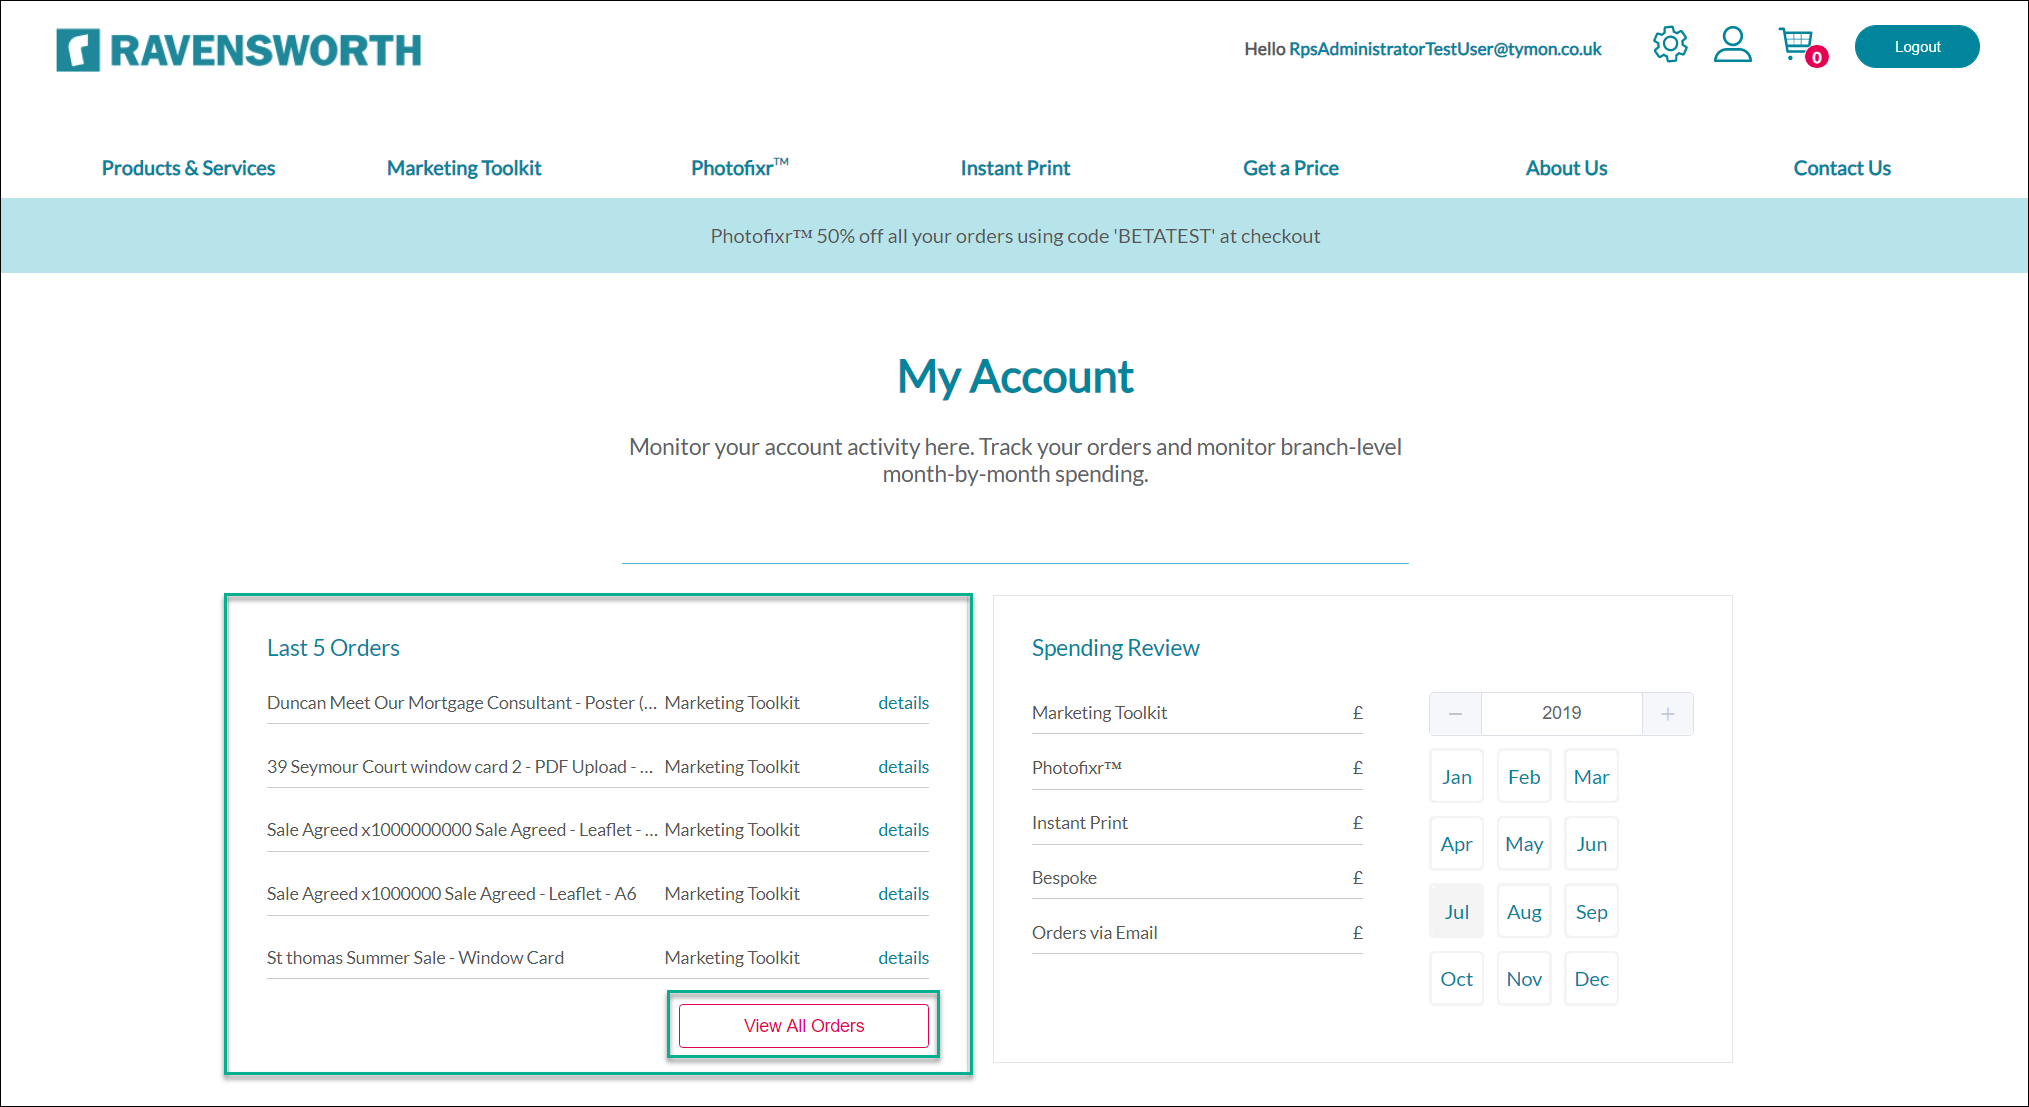2029x1107 pixels.
Task: Open details for St thomas Summer Sale order
Action: (903, 958)
